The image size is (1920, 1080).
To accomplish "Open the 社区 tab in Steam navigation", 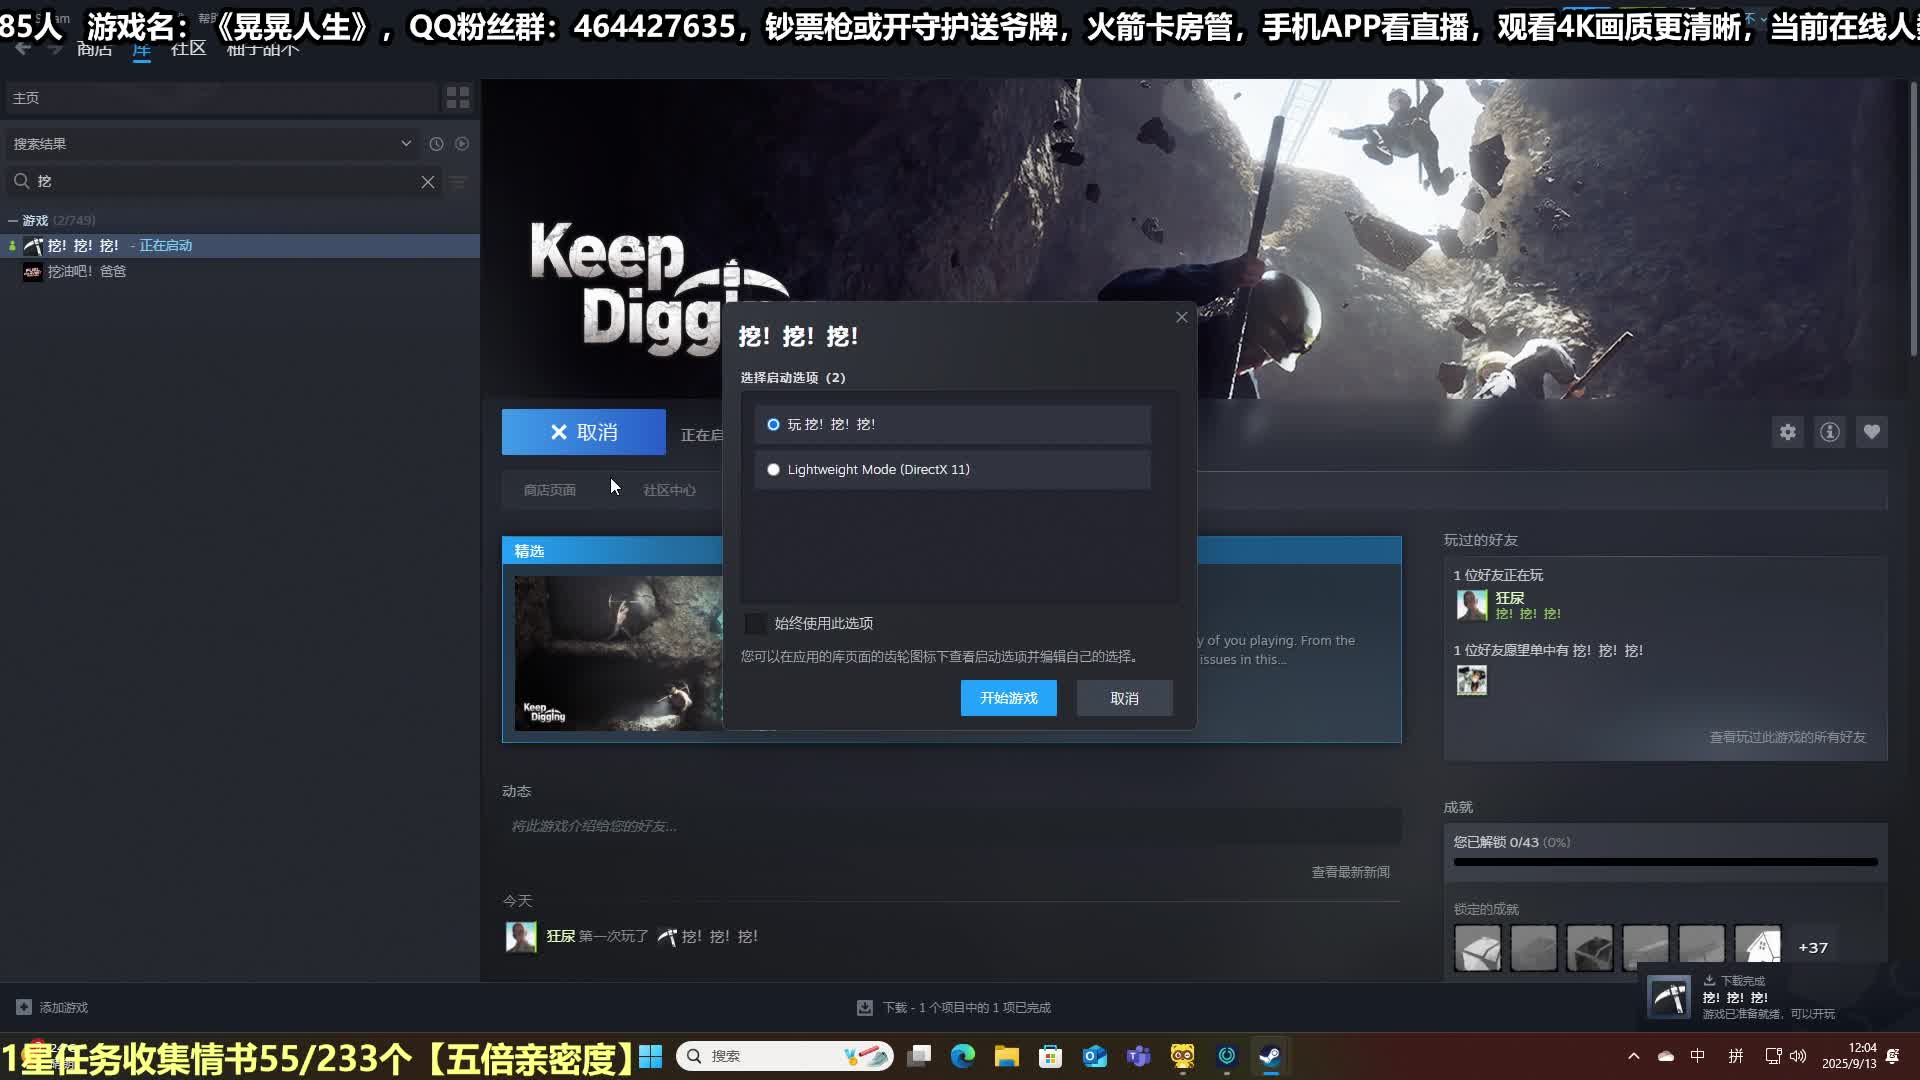I will pos(189,48).
